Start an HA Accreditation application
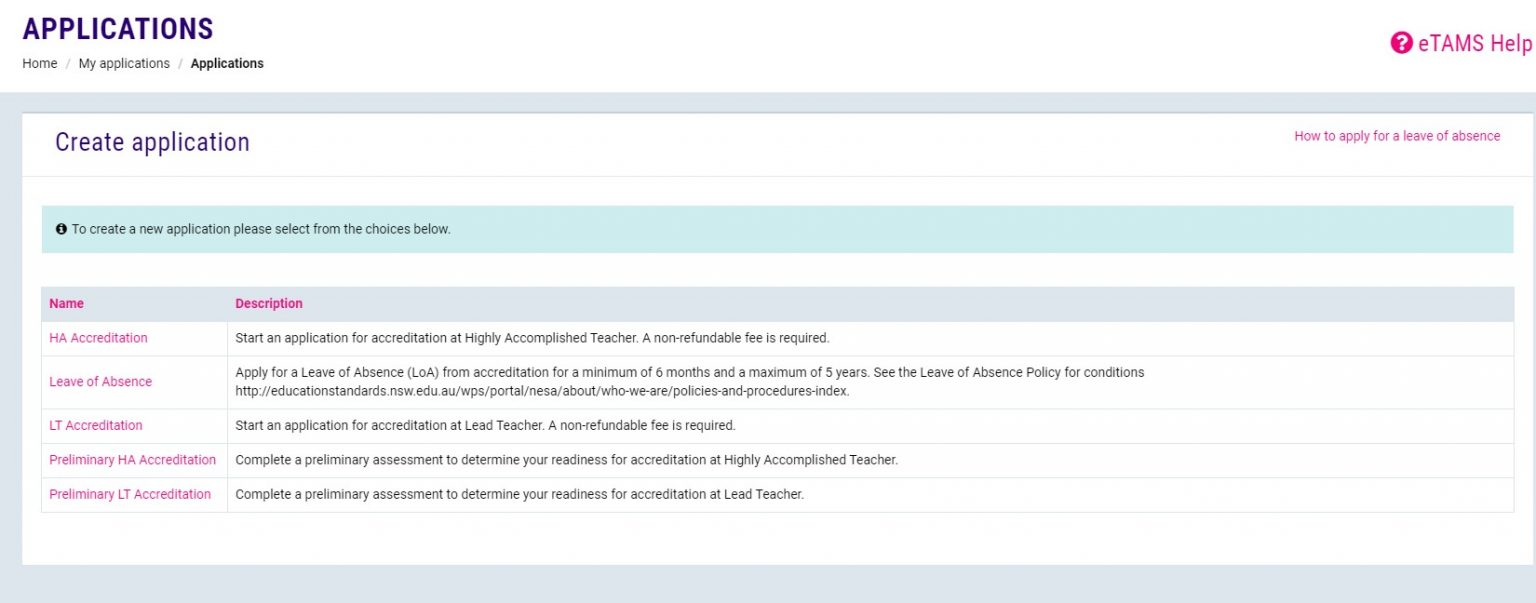1536x603 pixels. (x=98, y=338)
